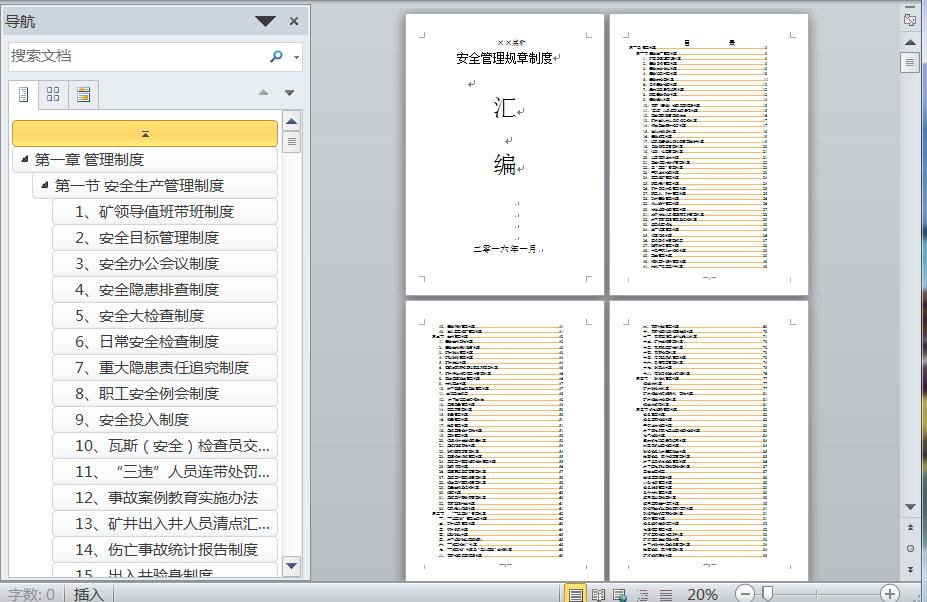Click the search document input field
The height and width of the screenshot is (602, 927).
point(137,56)
